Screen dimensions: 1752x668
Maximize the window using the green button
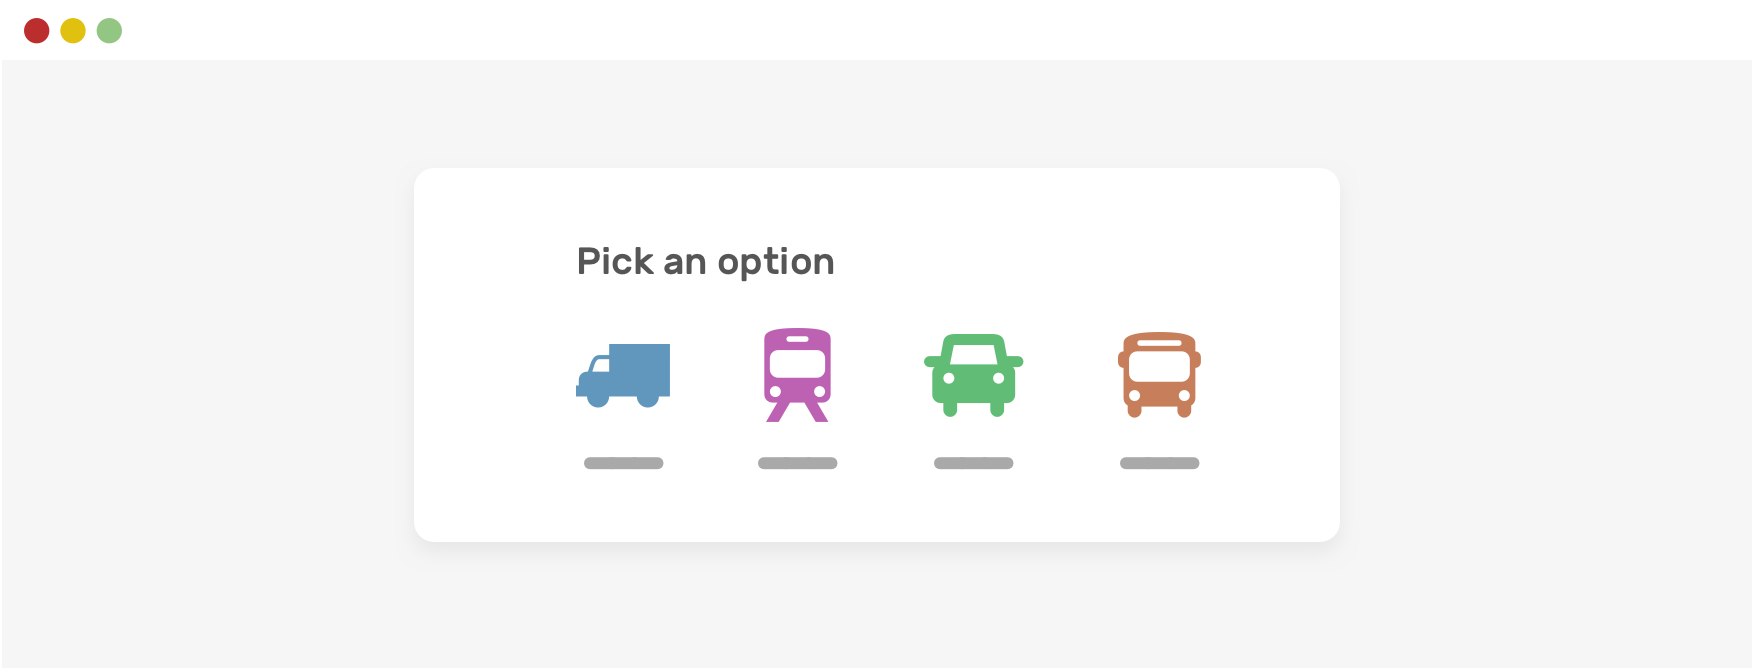coord(109,31)
